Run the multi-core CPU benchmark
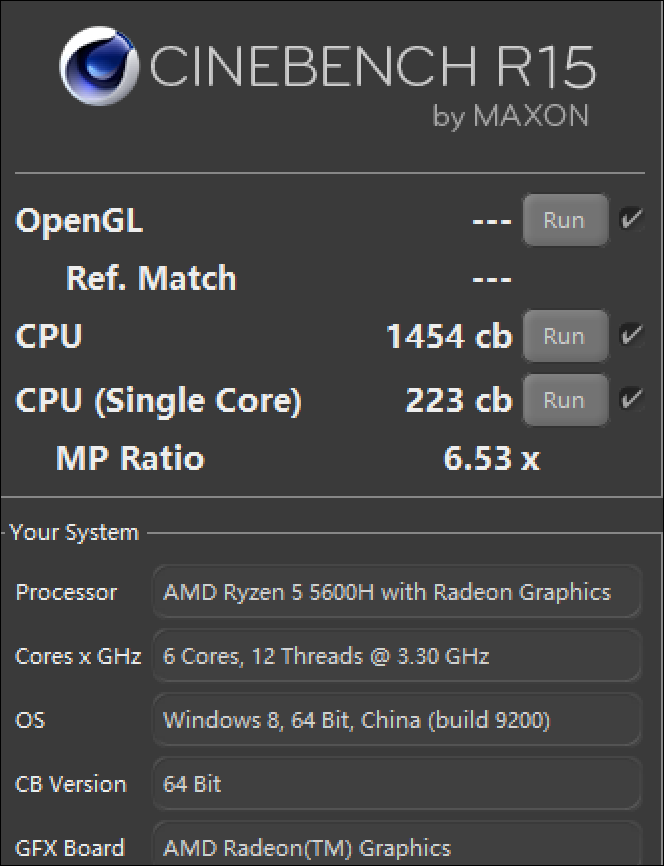 (564, 336)
